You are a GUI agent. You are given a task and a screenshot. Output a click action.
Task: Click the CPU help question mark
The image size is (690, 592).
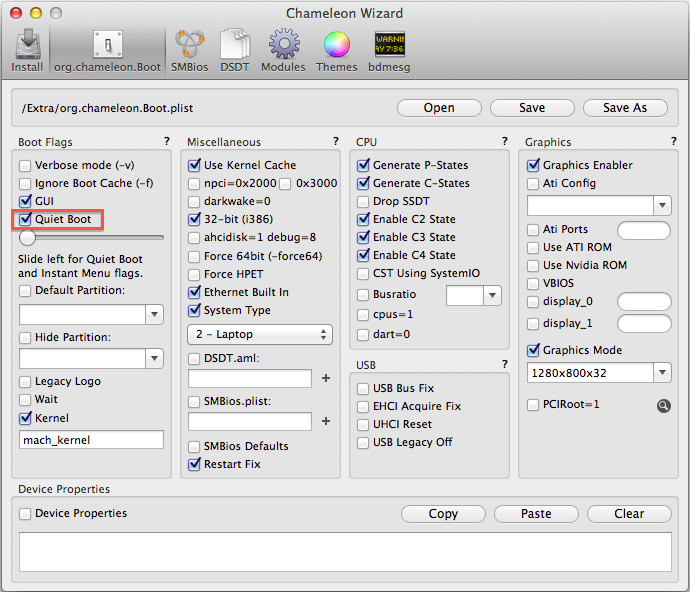[x=505, y=141]
